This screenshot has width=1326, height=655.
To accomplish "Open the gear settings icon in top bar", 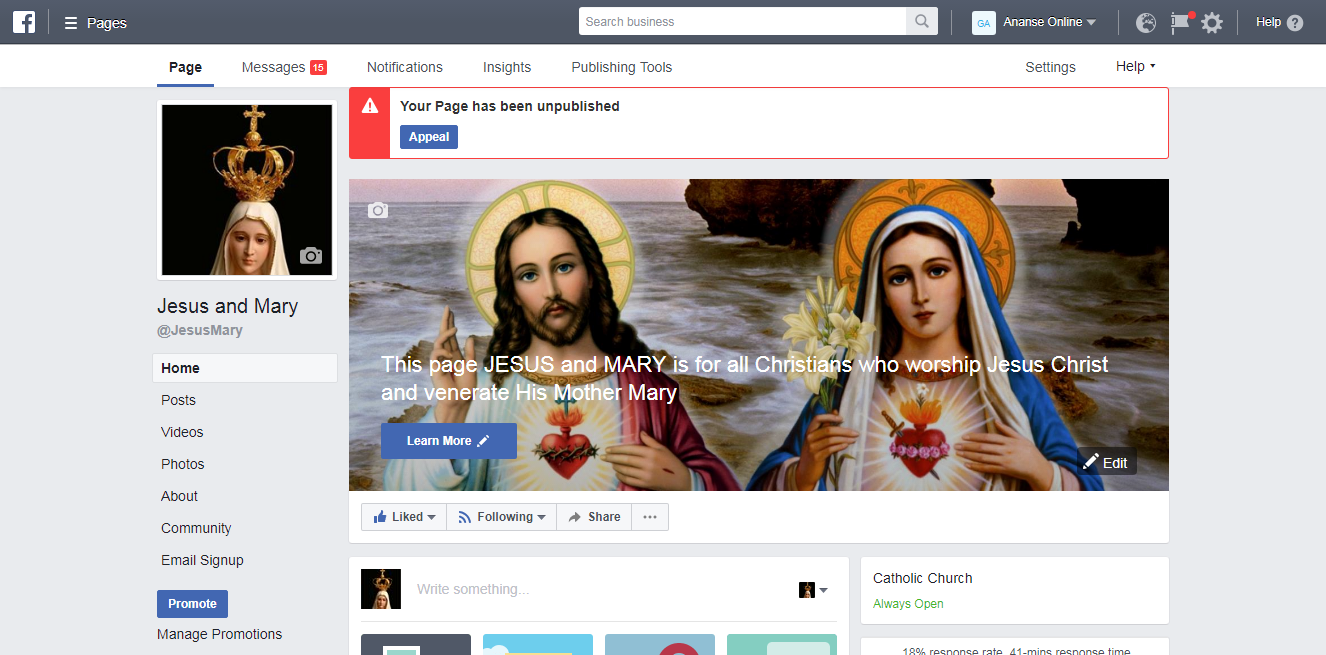I will (1212, 23).
